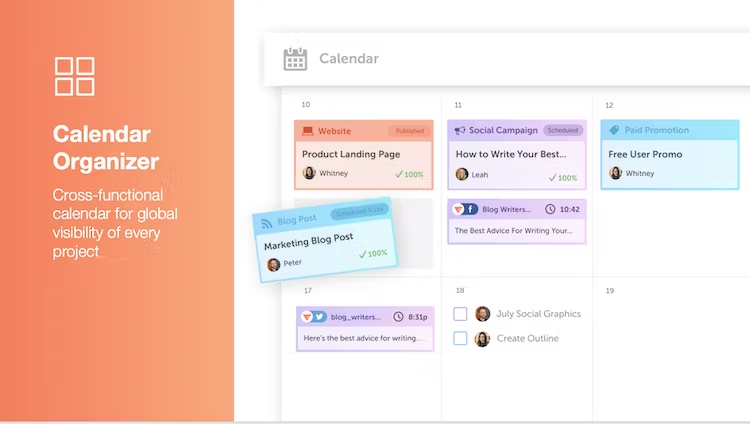This screenshot has width=750, height=424.
Task: Check the July Social Graphics checkbox
Action: [460, 314]
